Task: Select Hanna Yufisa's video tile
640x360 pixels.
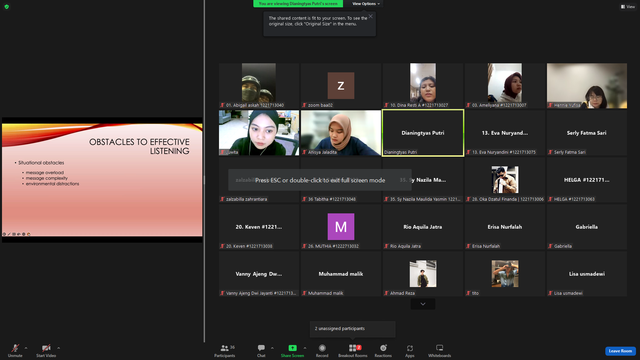Action: [x=587, y=86]
